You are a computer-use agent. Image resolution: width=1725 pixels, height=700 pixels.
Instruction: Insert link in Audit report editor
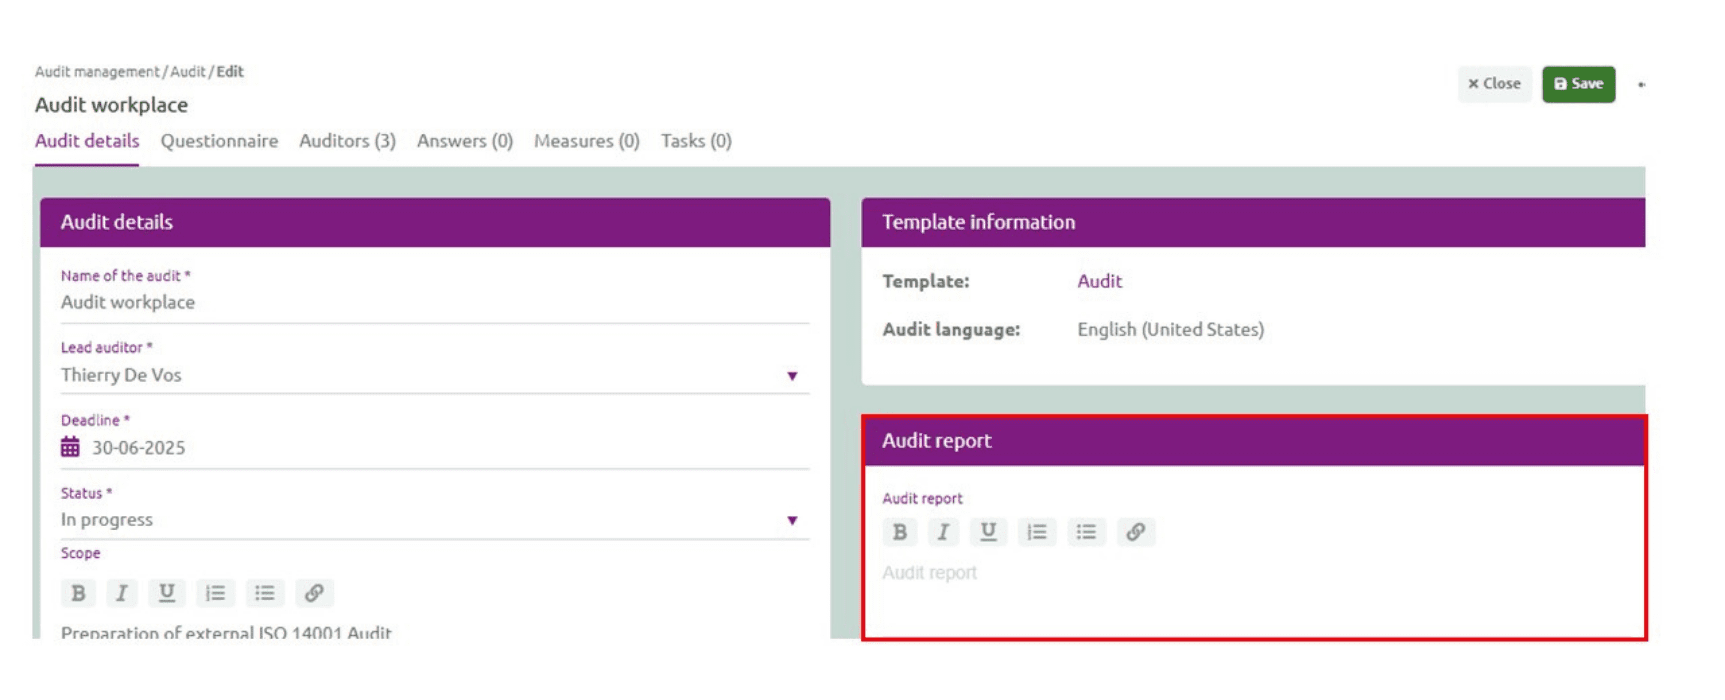[x=1135, y=532]
